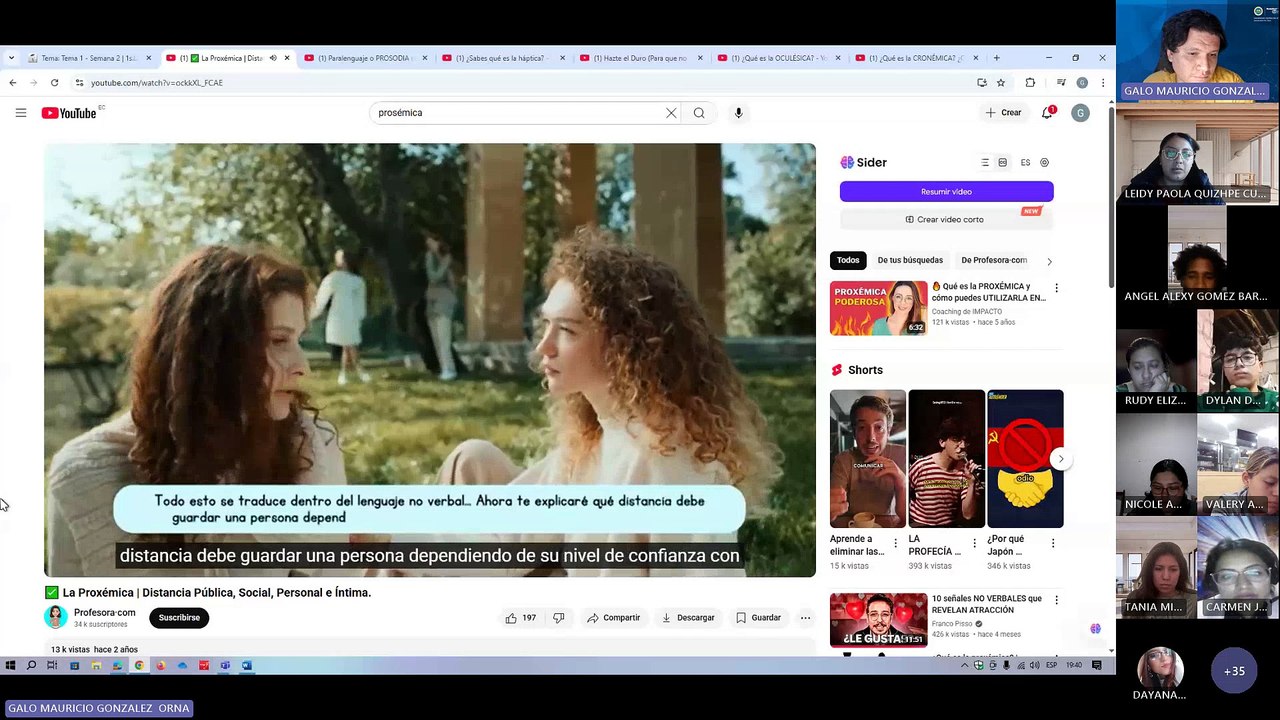Switch to ¿Qué es la CRONÉMICA tab
Viewport: 1280px width, 720px height.
click(x=917, y=58)
